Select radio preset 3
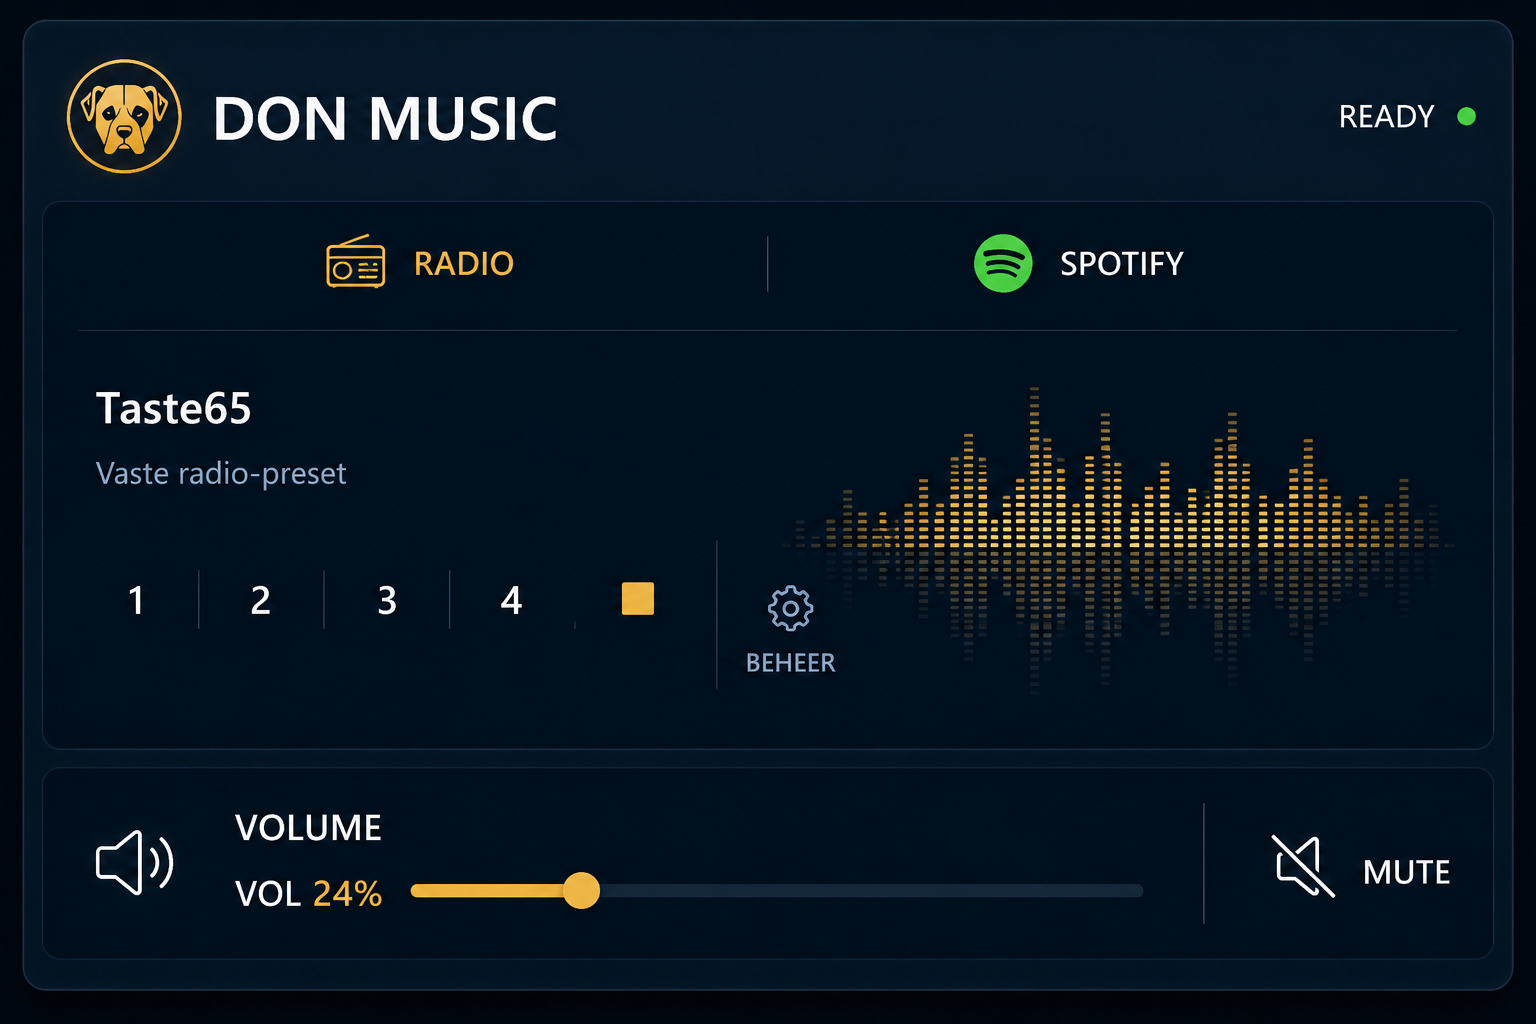Image resolution: width=1536 pixels, height=1024 pixels. point(387,600)
